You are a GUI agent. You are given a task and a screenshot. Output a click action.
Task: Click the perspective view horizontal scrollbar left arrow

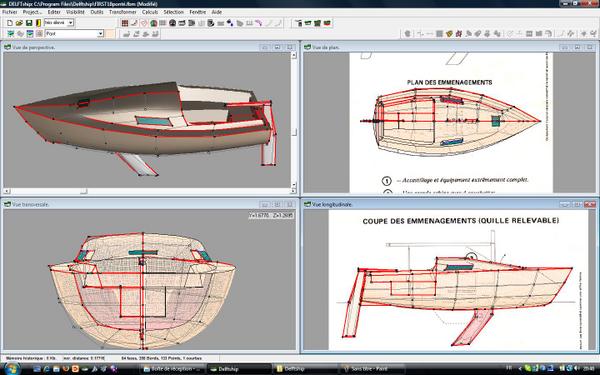(x=7, y=191)
